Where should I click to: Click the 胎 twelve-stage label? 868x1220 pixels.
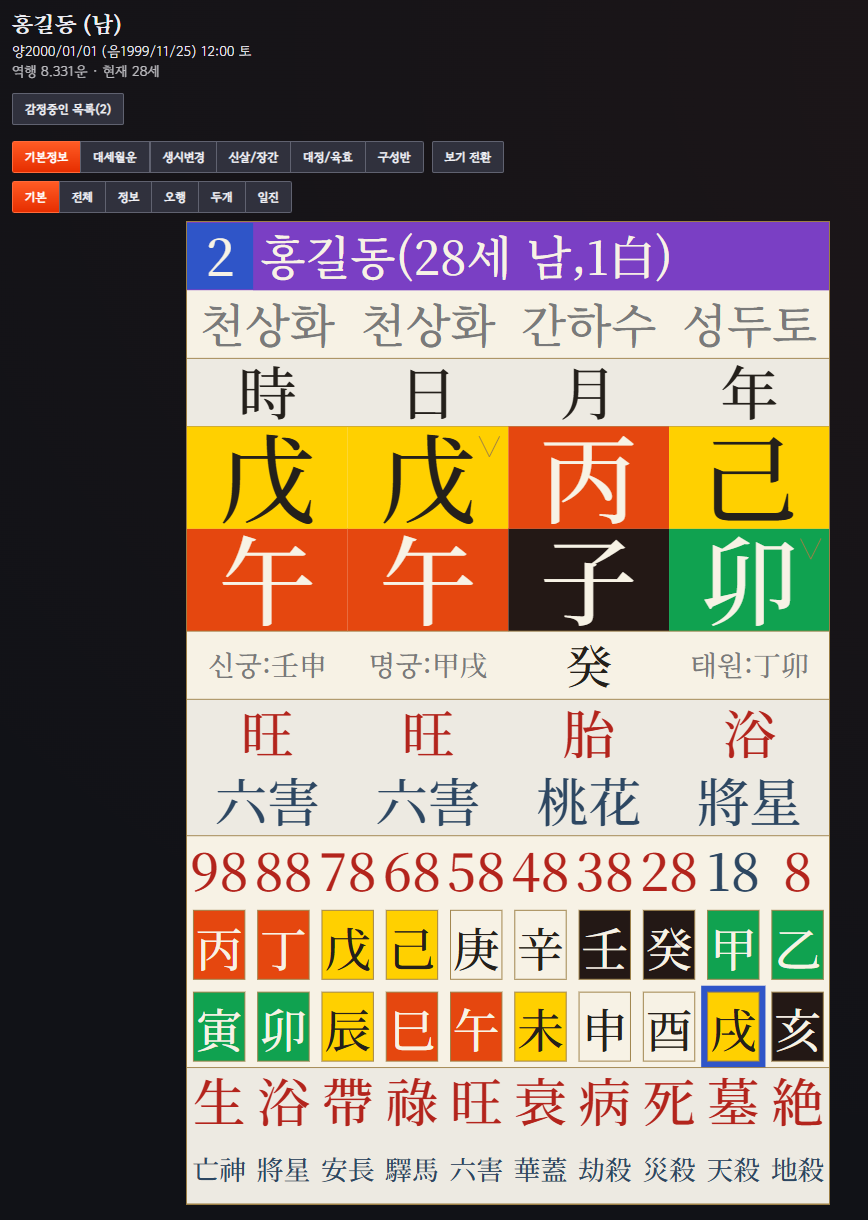(588, 735)
